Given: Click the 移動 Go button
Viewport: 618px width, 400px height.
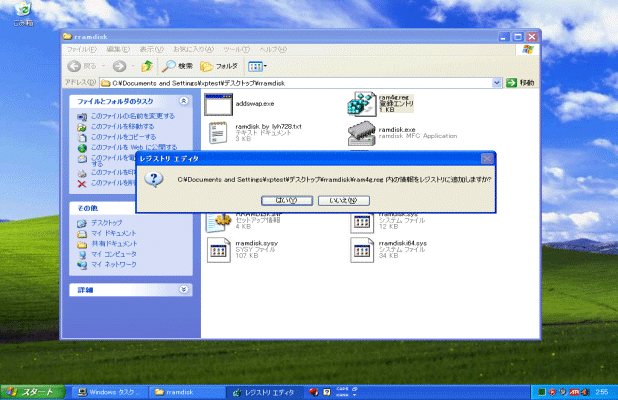Looking at the screenshot, I should coord(520,83).
